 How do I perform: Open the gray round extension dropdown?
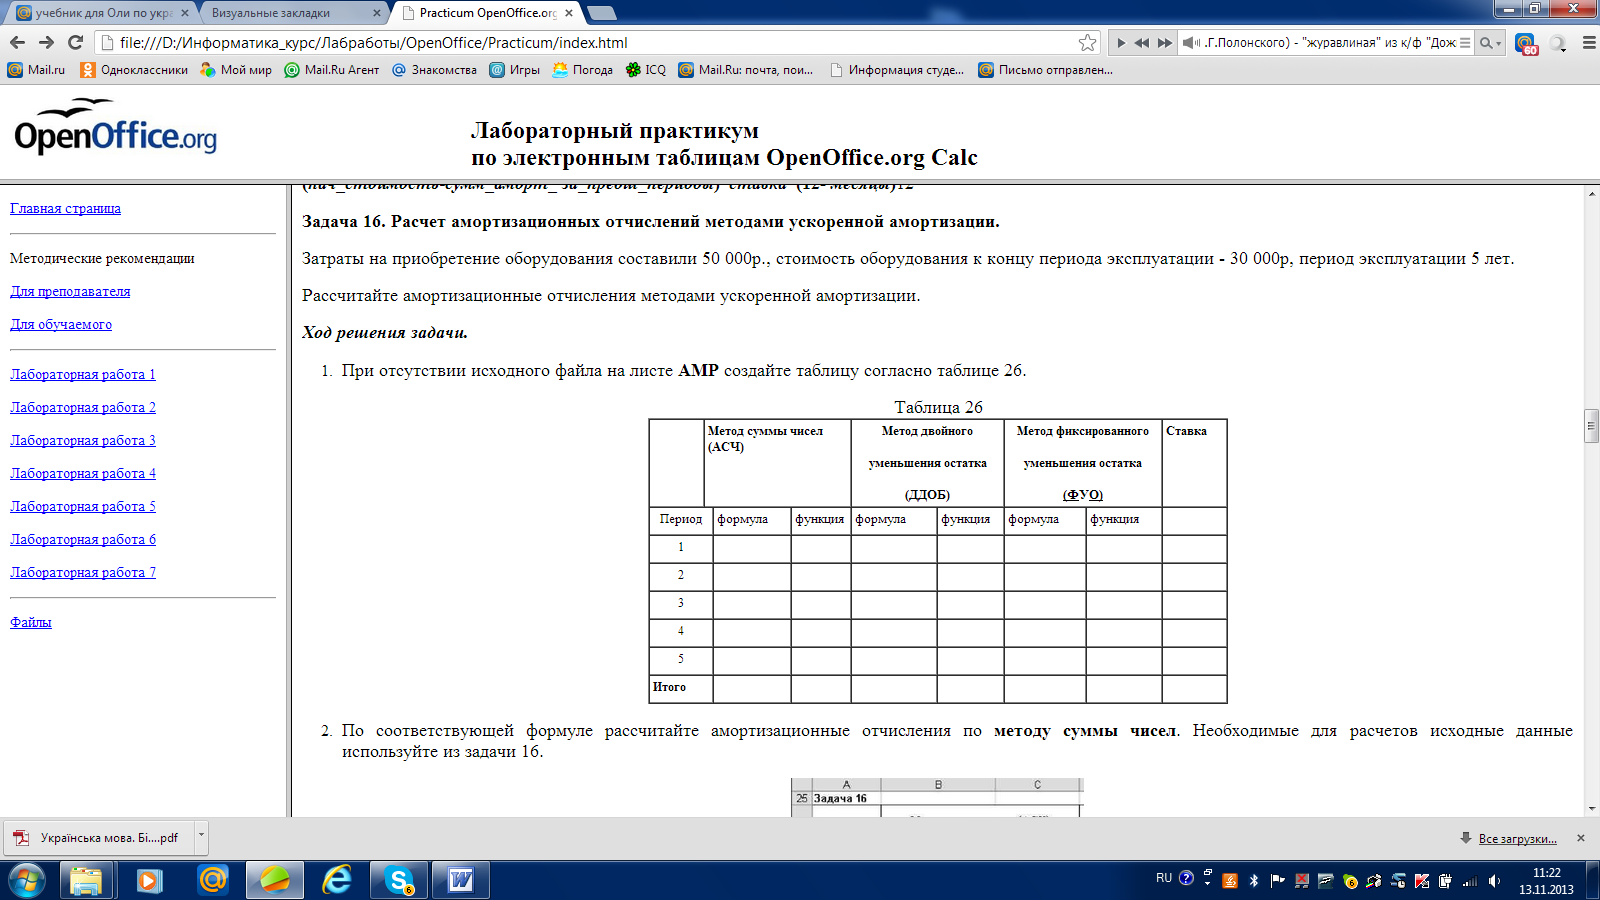(x=1558, y=43)
